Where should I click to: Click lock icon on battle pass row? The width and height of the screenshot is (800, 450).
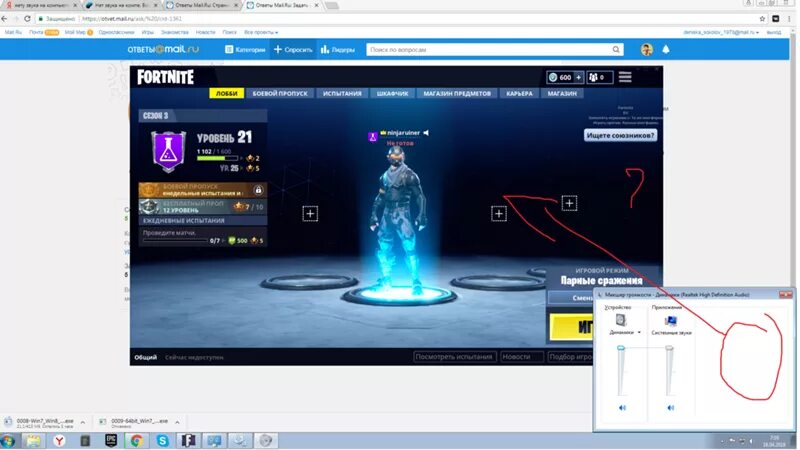(x=258, y=190)
